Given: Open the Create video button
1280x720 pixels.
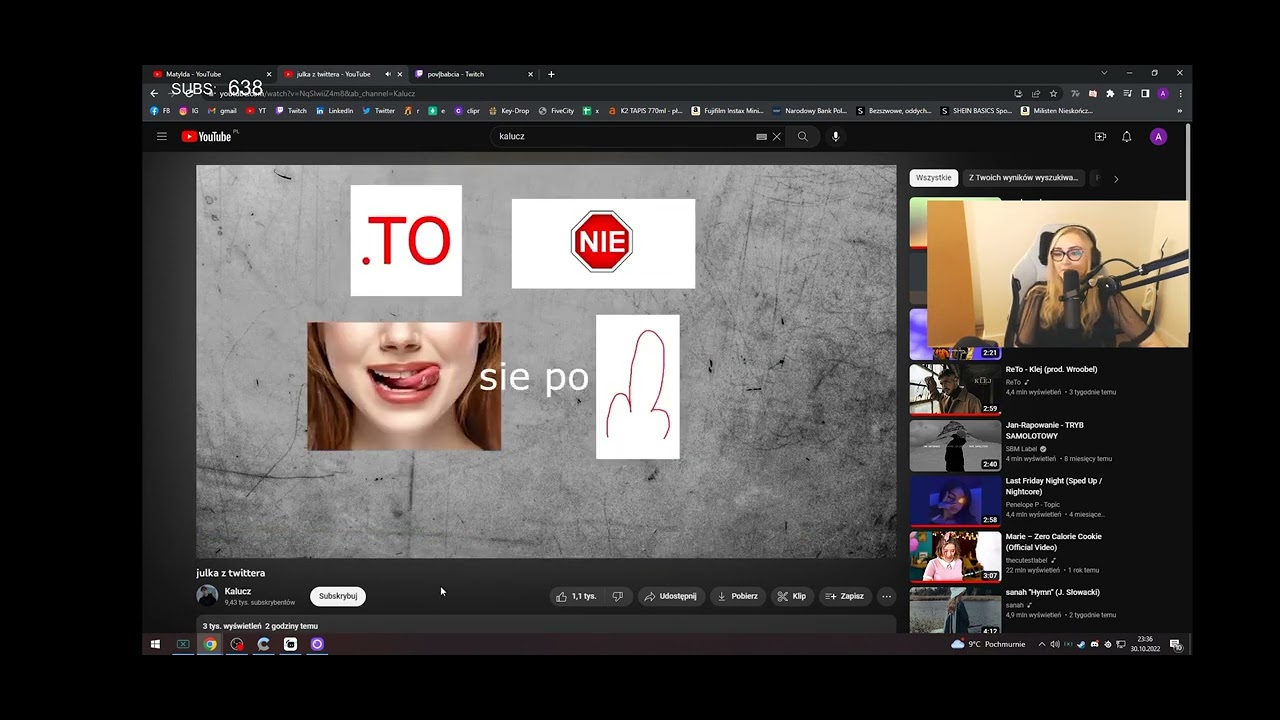Looking at the screenshot, I should (x=1100, y=137).
